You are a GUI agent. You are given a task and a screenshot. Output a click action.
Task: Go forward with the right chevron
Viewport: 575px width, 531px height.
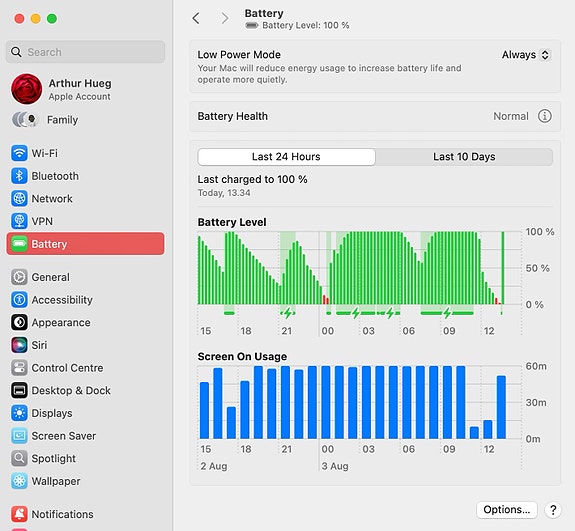(225, 18)
